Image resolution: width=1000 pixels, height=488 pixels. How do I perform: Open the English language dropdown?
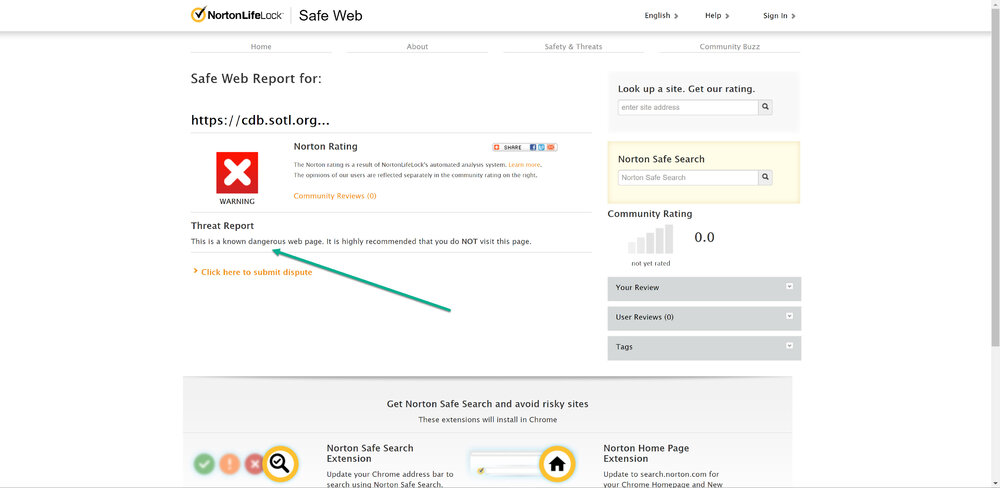click(661, 16)
